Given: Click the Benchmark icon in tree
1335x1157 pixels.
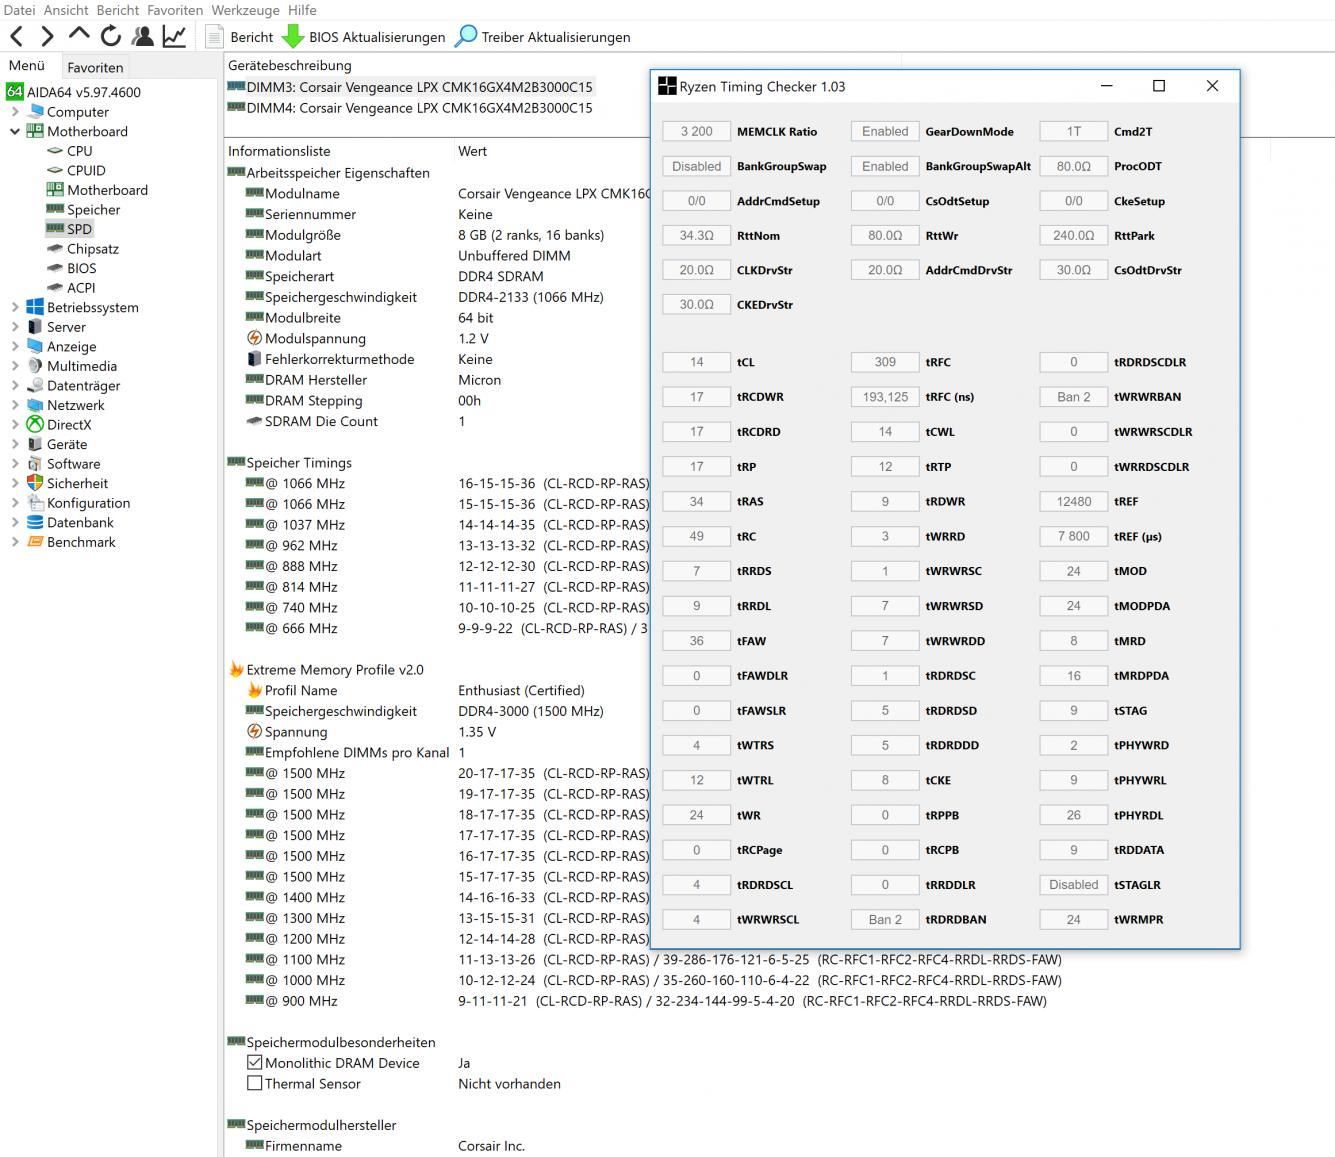Looking at the screenshot, I should pos(35,542).
